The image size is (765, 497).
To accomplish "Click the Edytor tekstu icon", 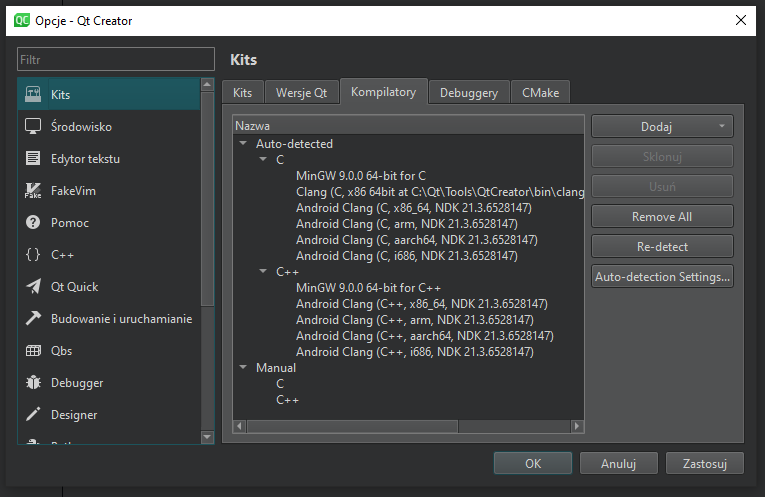I will (x=33, y=159).
